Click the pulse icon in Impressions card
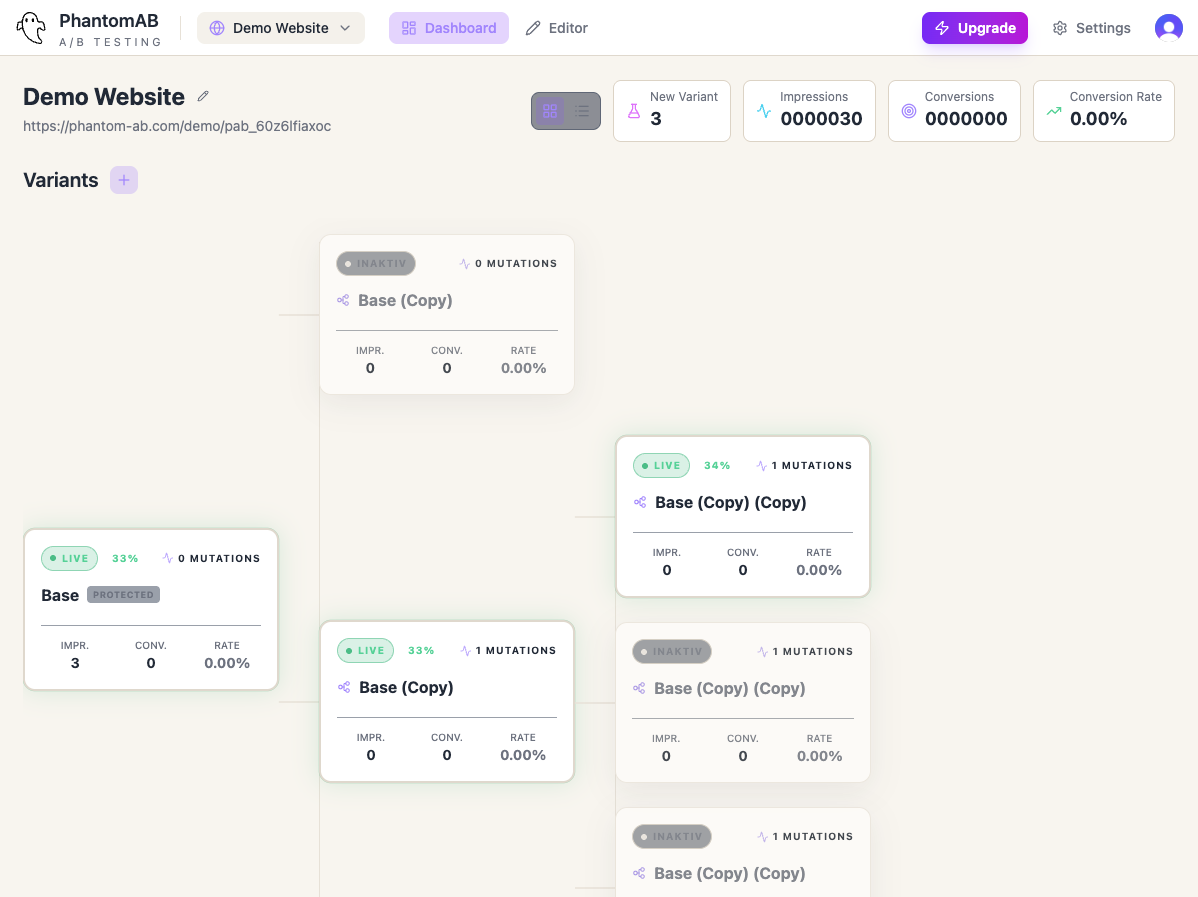Image resolution: width=1198 pixels, height=897 pixels. click(x=764, y=111)
